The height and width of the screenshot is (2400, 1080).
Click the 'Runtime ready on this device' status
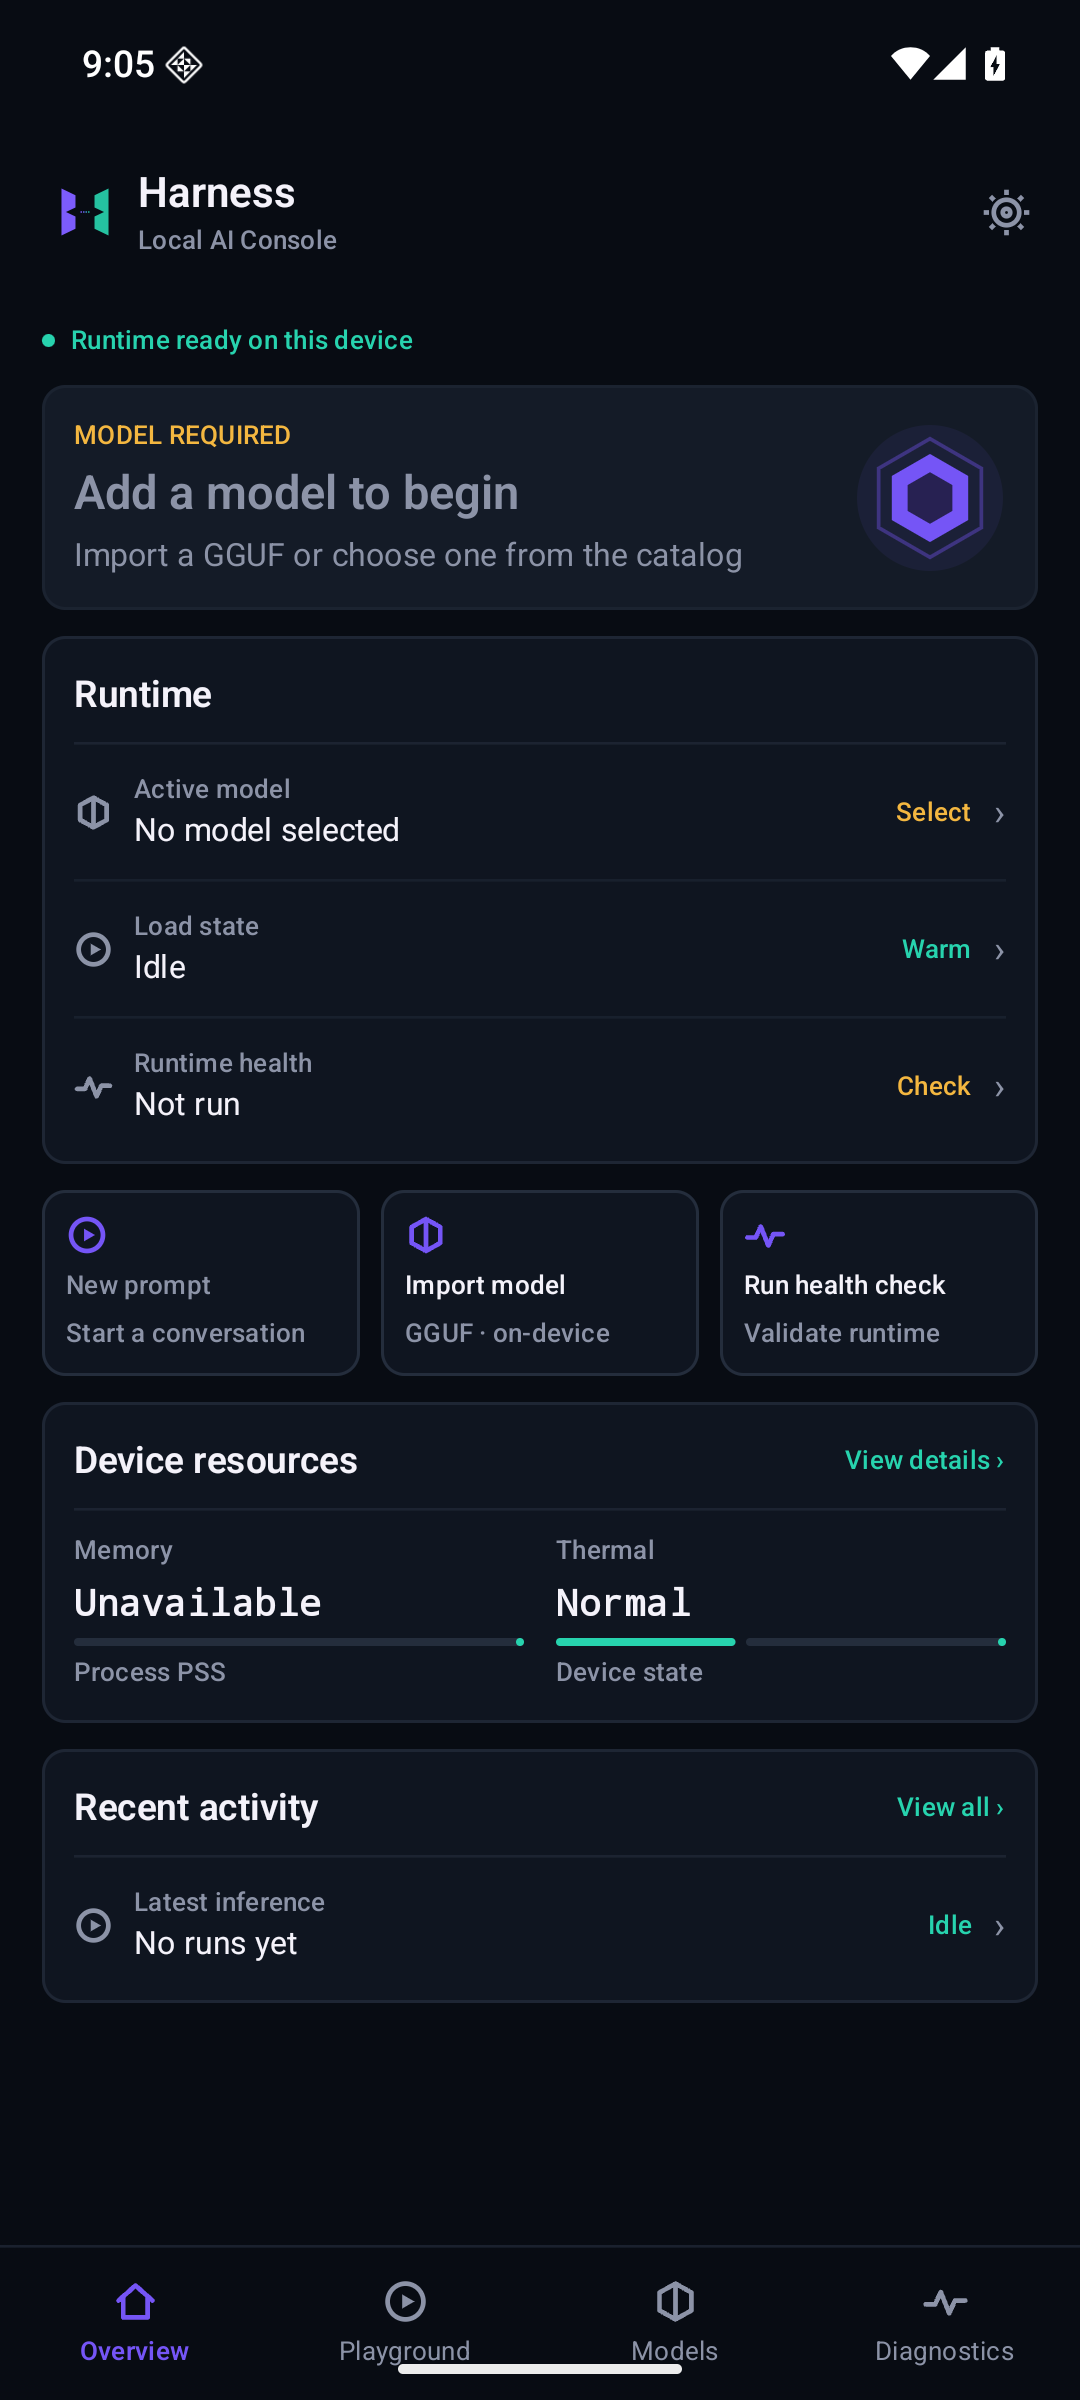click(228, 340)
